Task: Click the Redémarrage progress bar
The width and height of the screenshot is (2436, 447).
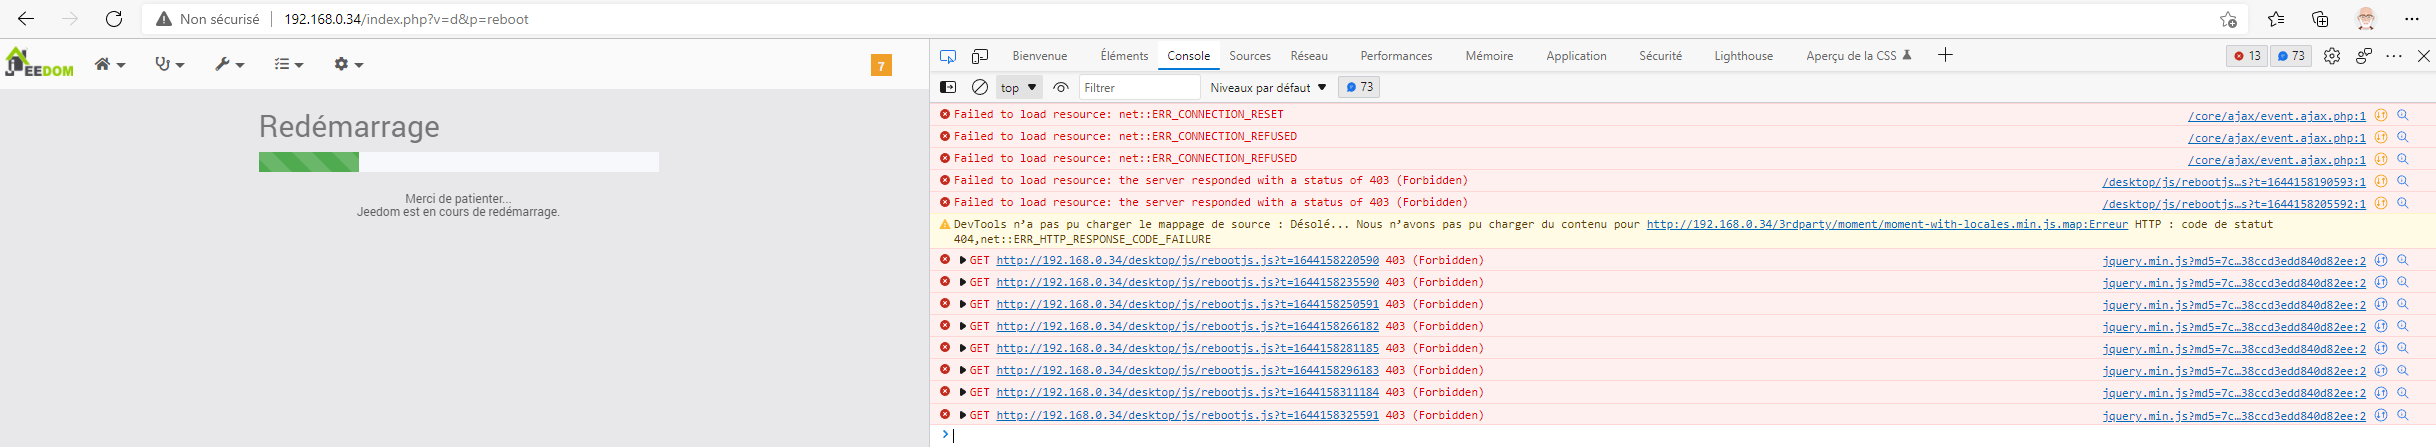Action: [458, 162]
